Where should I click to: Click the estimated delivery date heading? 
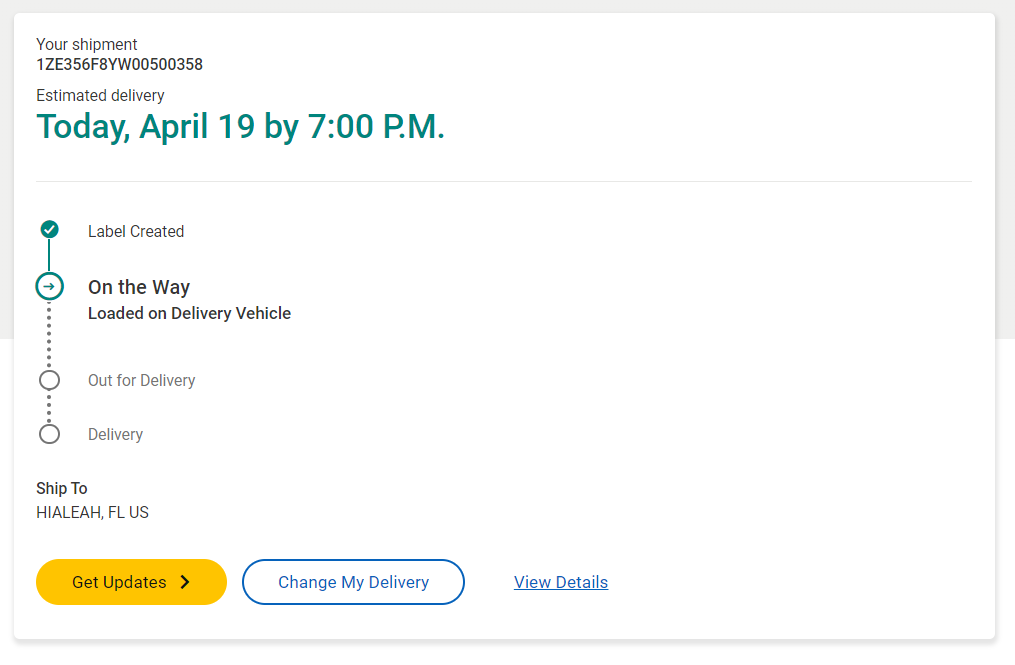click(240, 127)
